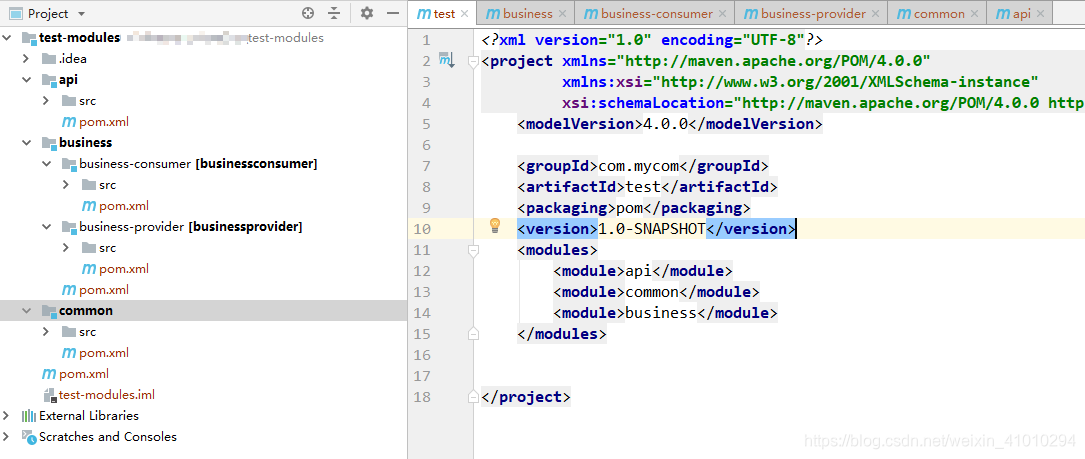Close the test editor tab
Viewport: 1085px width, 459px height.
tap(464, 14)
